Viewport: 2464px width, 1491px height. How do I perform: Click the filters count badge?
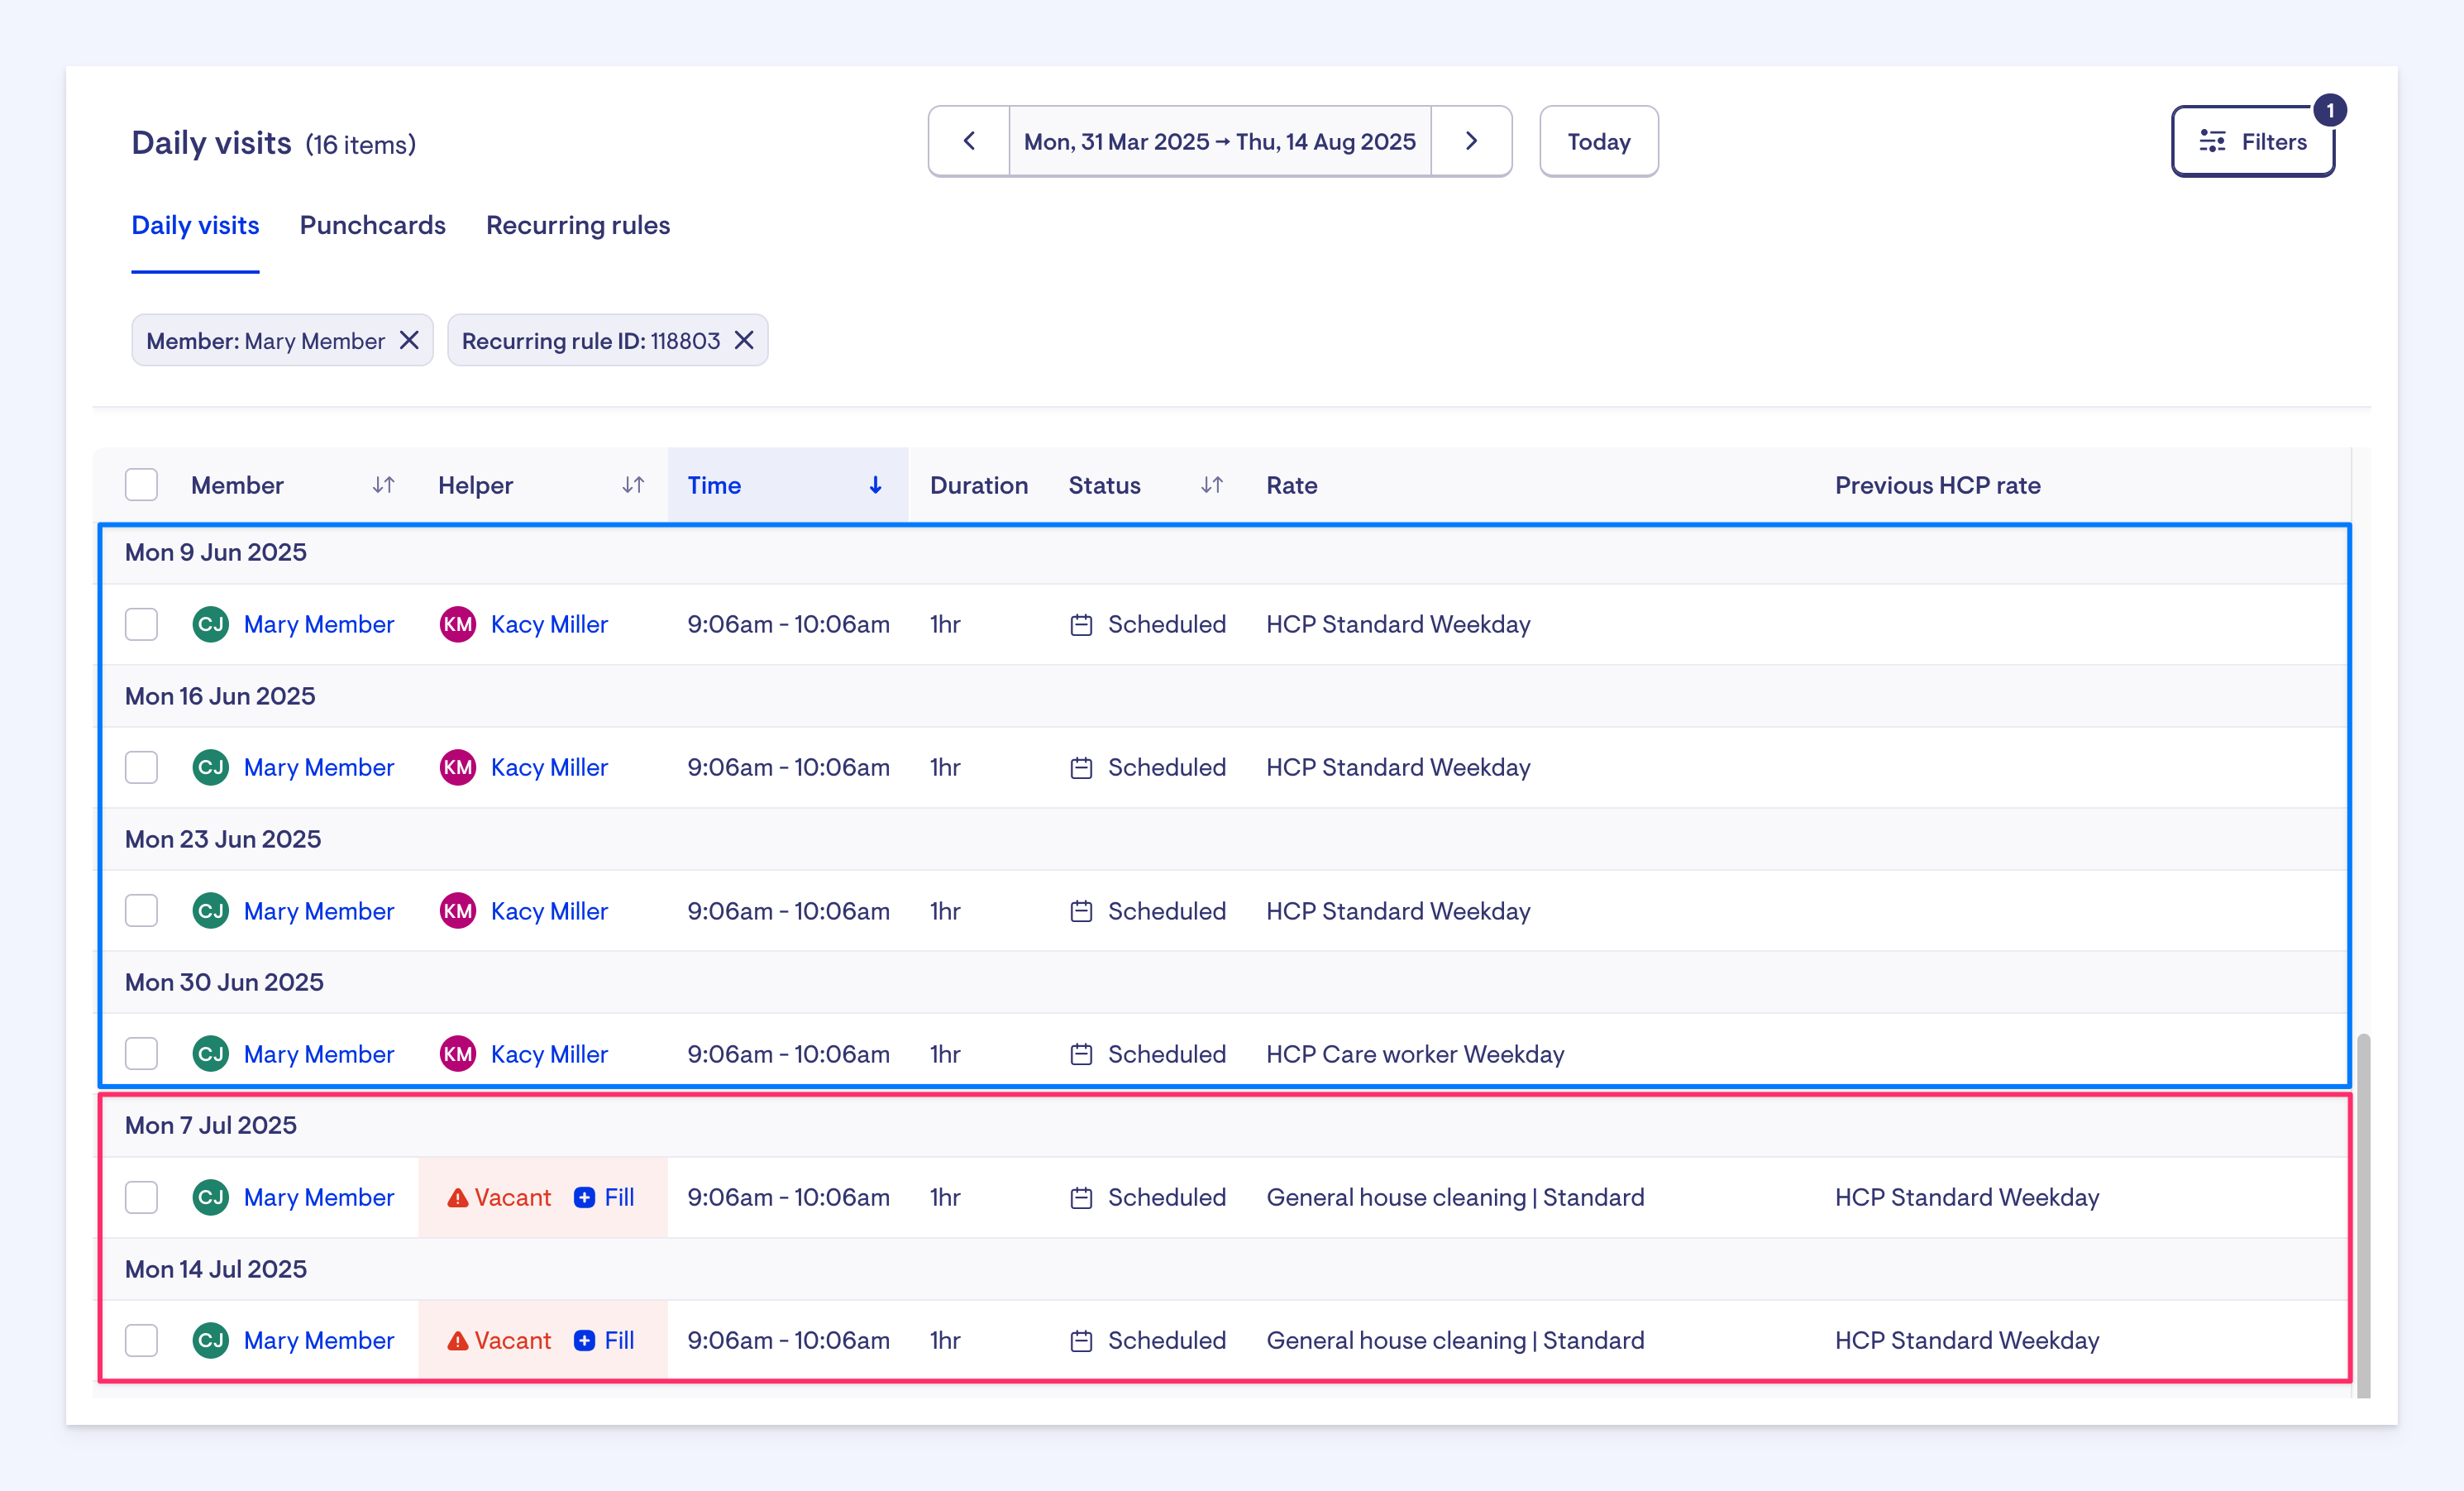click(2330, 110)
